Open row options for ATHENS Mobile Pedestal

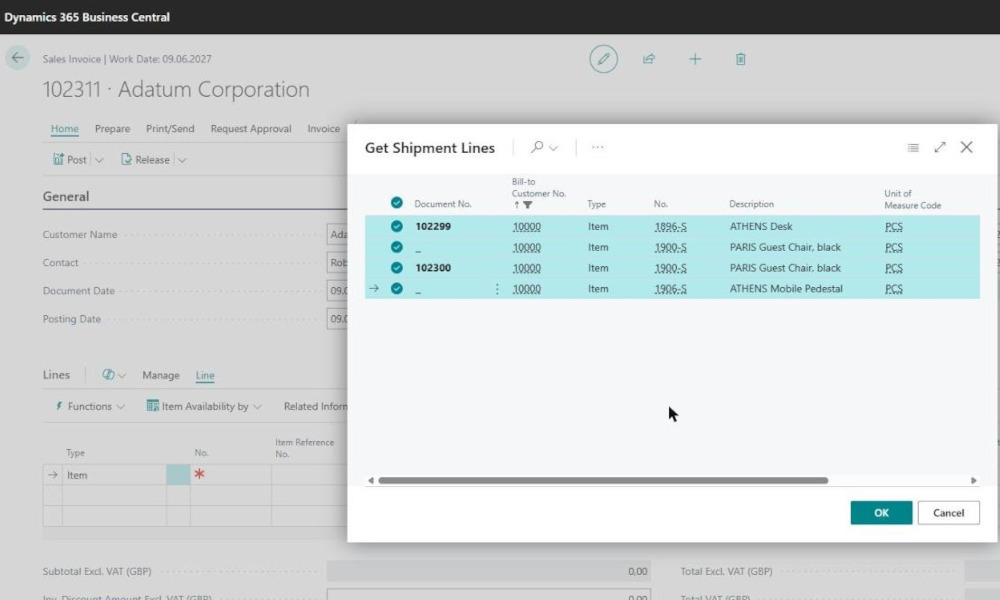(x=497, y=289)
